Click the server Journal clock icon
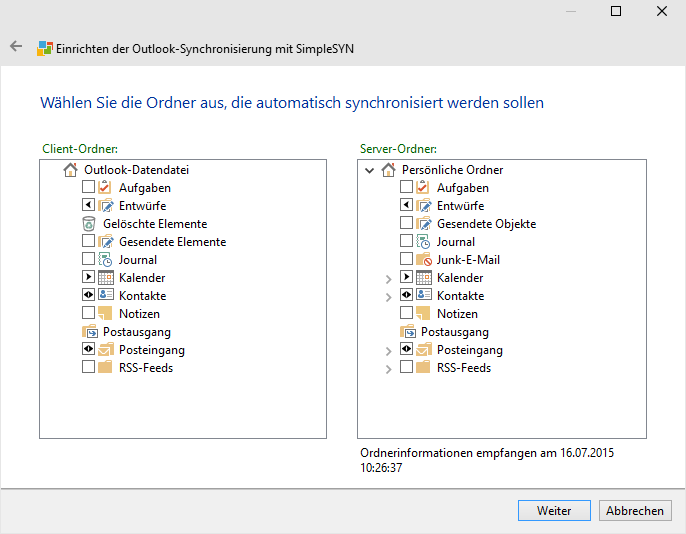Image resolution: width=686 pixels, height=534 pixels. pos(424,241)
